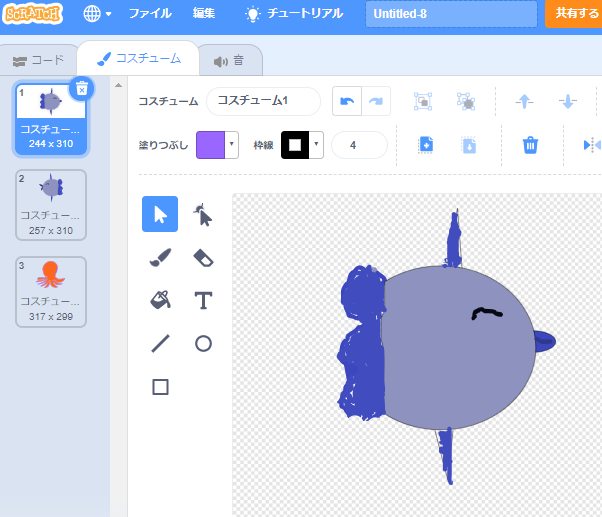Delete costume 1 using its trash badge
This screenshot has height=517, width=602.
coord(81,89)
